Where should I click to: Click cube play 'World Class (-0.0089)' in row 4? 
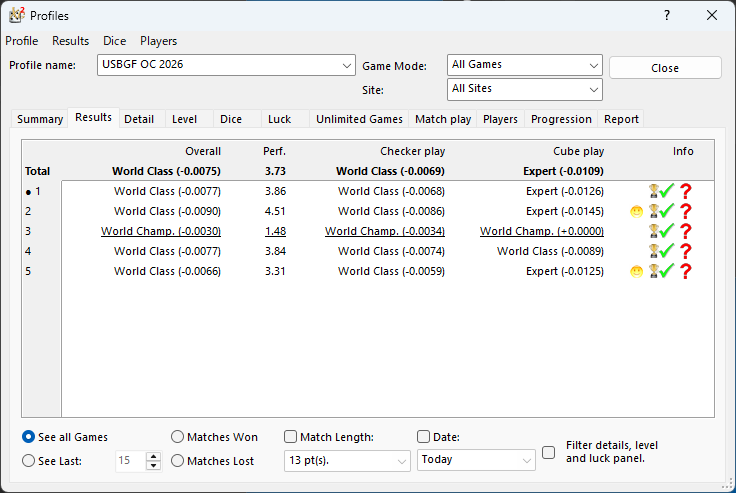(550, 251)
